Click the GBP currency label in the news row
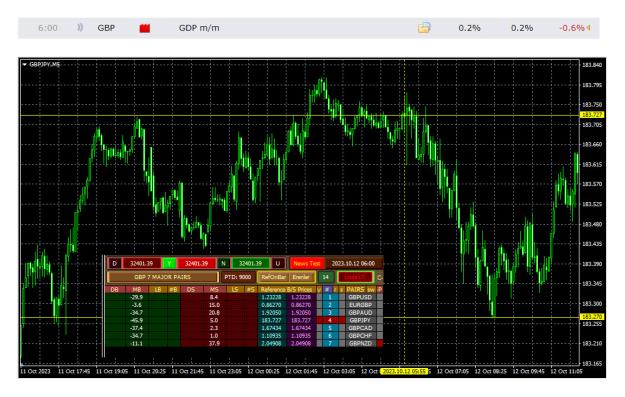 click(x=106, y=28)
